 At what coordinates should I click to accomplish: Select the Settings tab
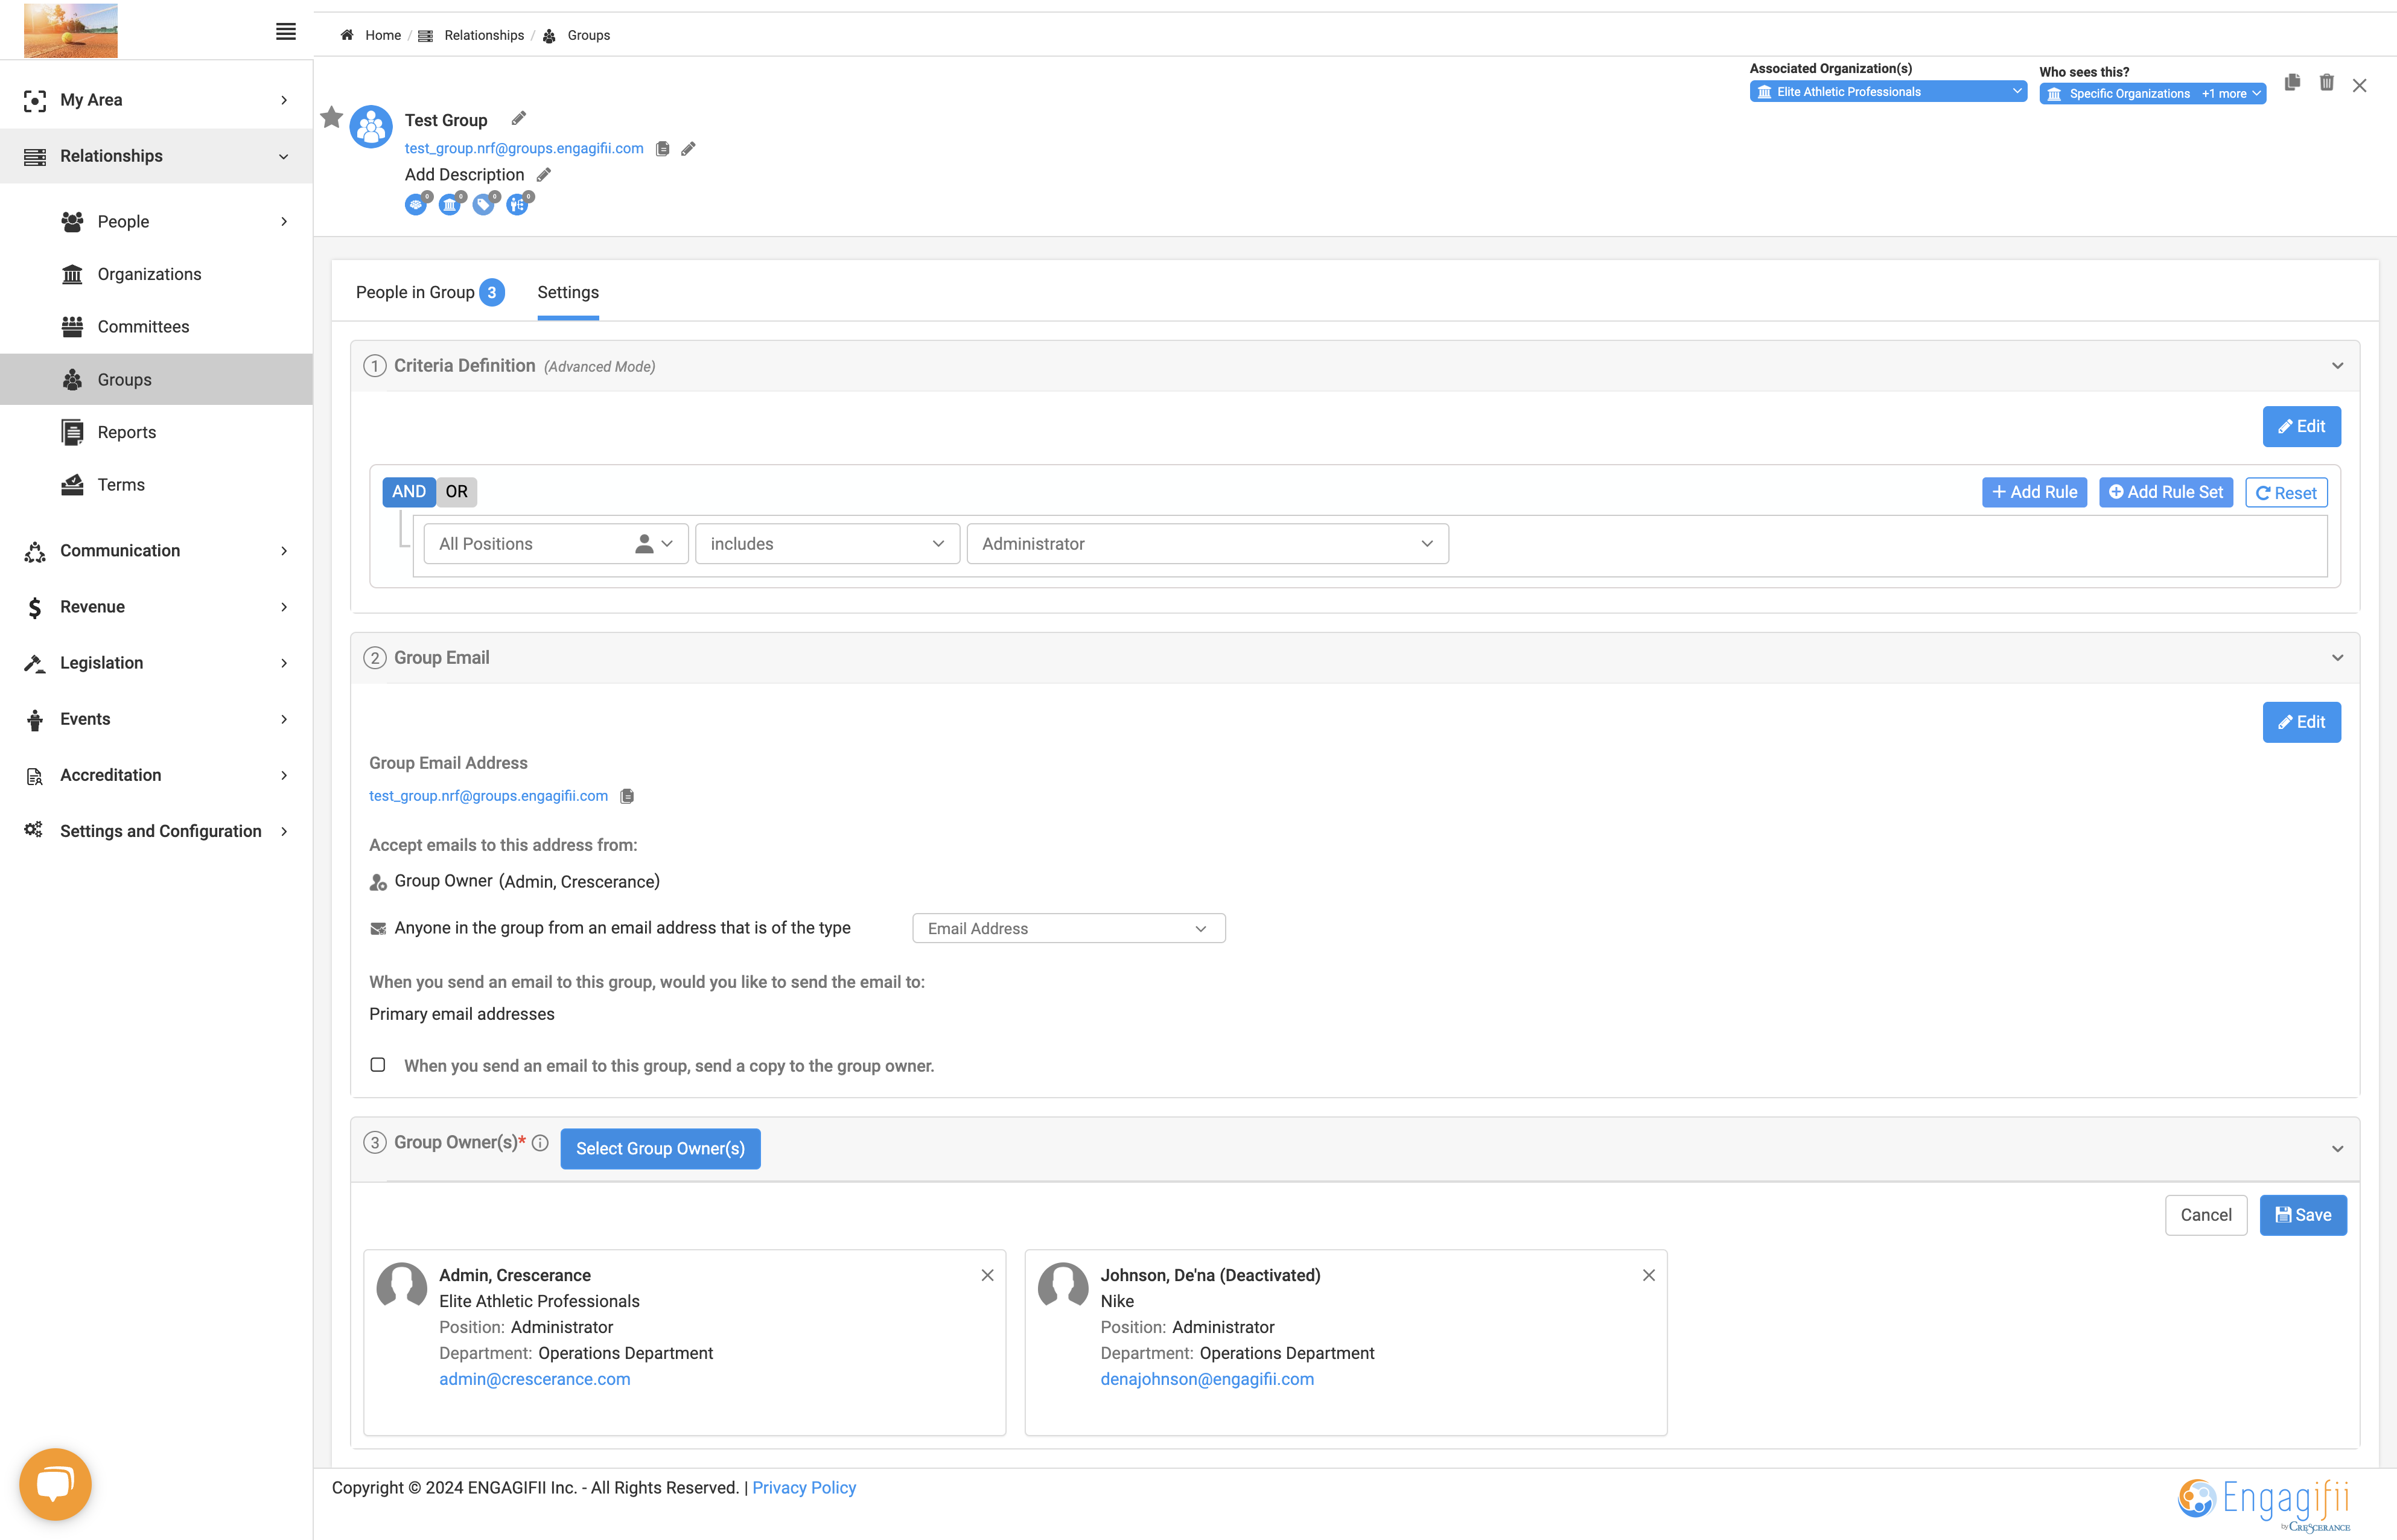tap(568, 293)
